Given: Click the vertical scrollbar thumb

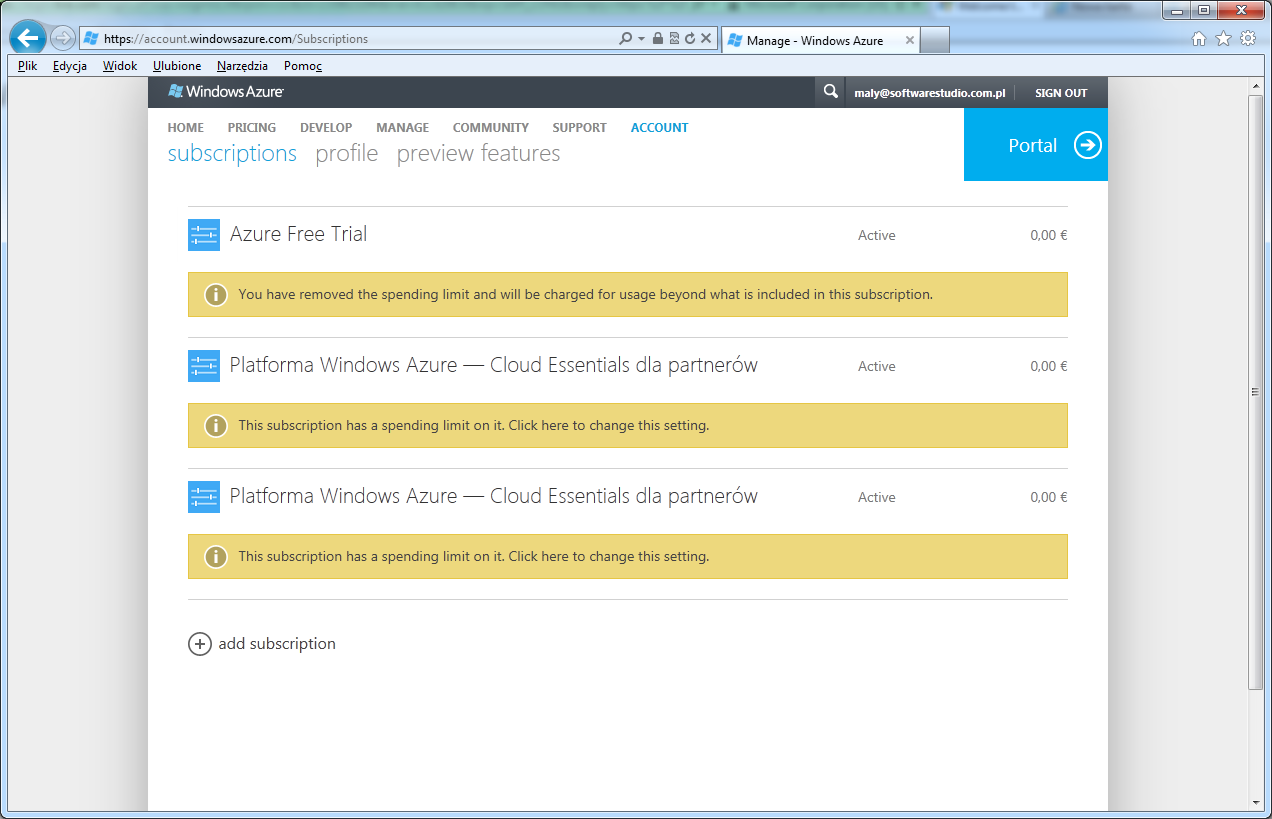Looking at the screenshot, I should coord(1256,392).
